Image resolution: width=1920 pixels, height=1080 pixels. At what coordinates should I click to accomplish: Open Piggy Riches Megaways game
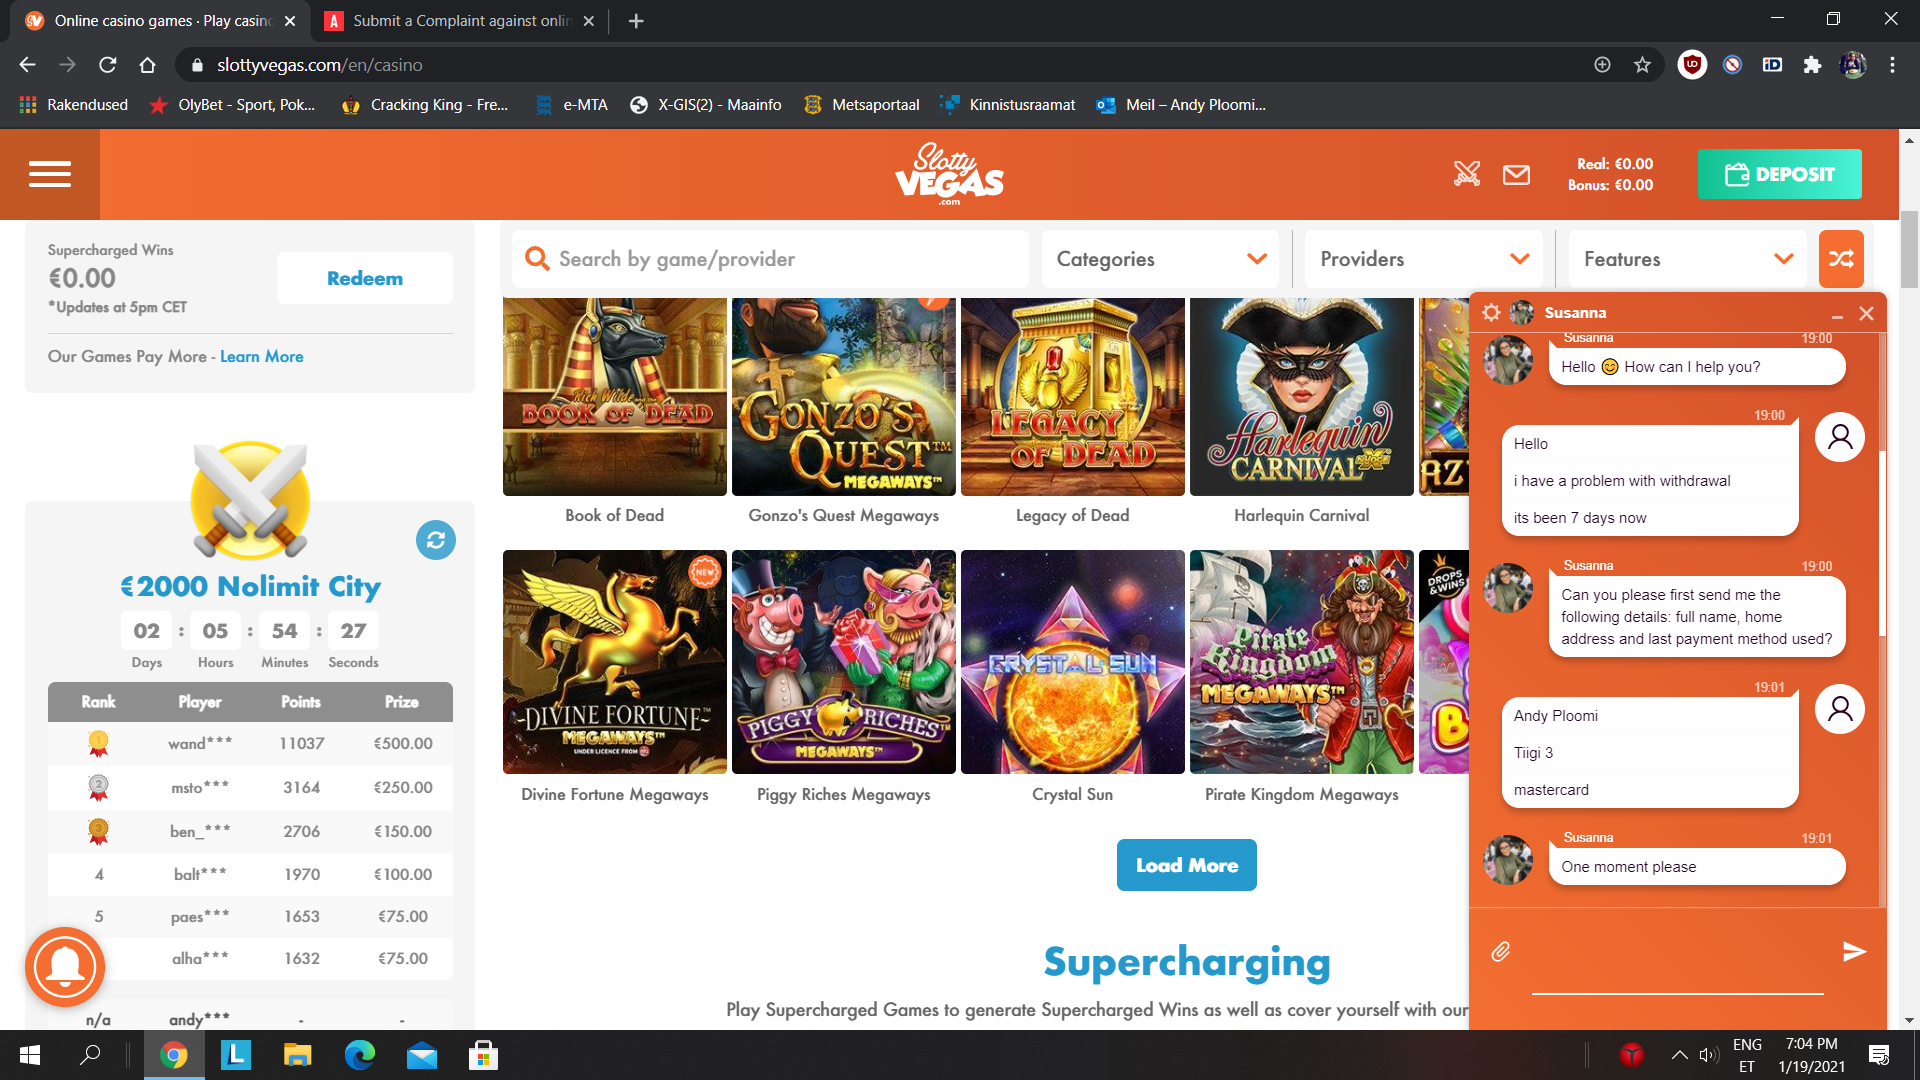point(844,662)
